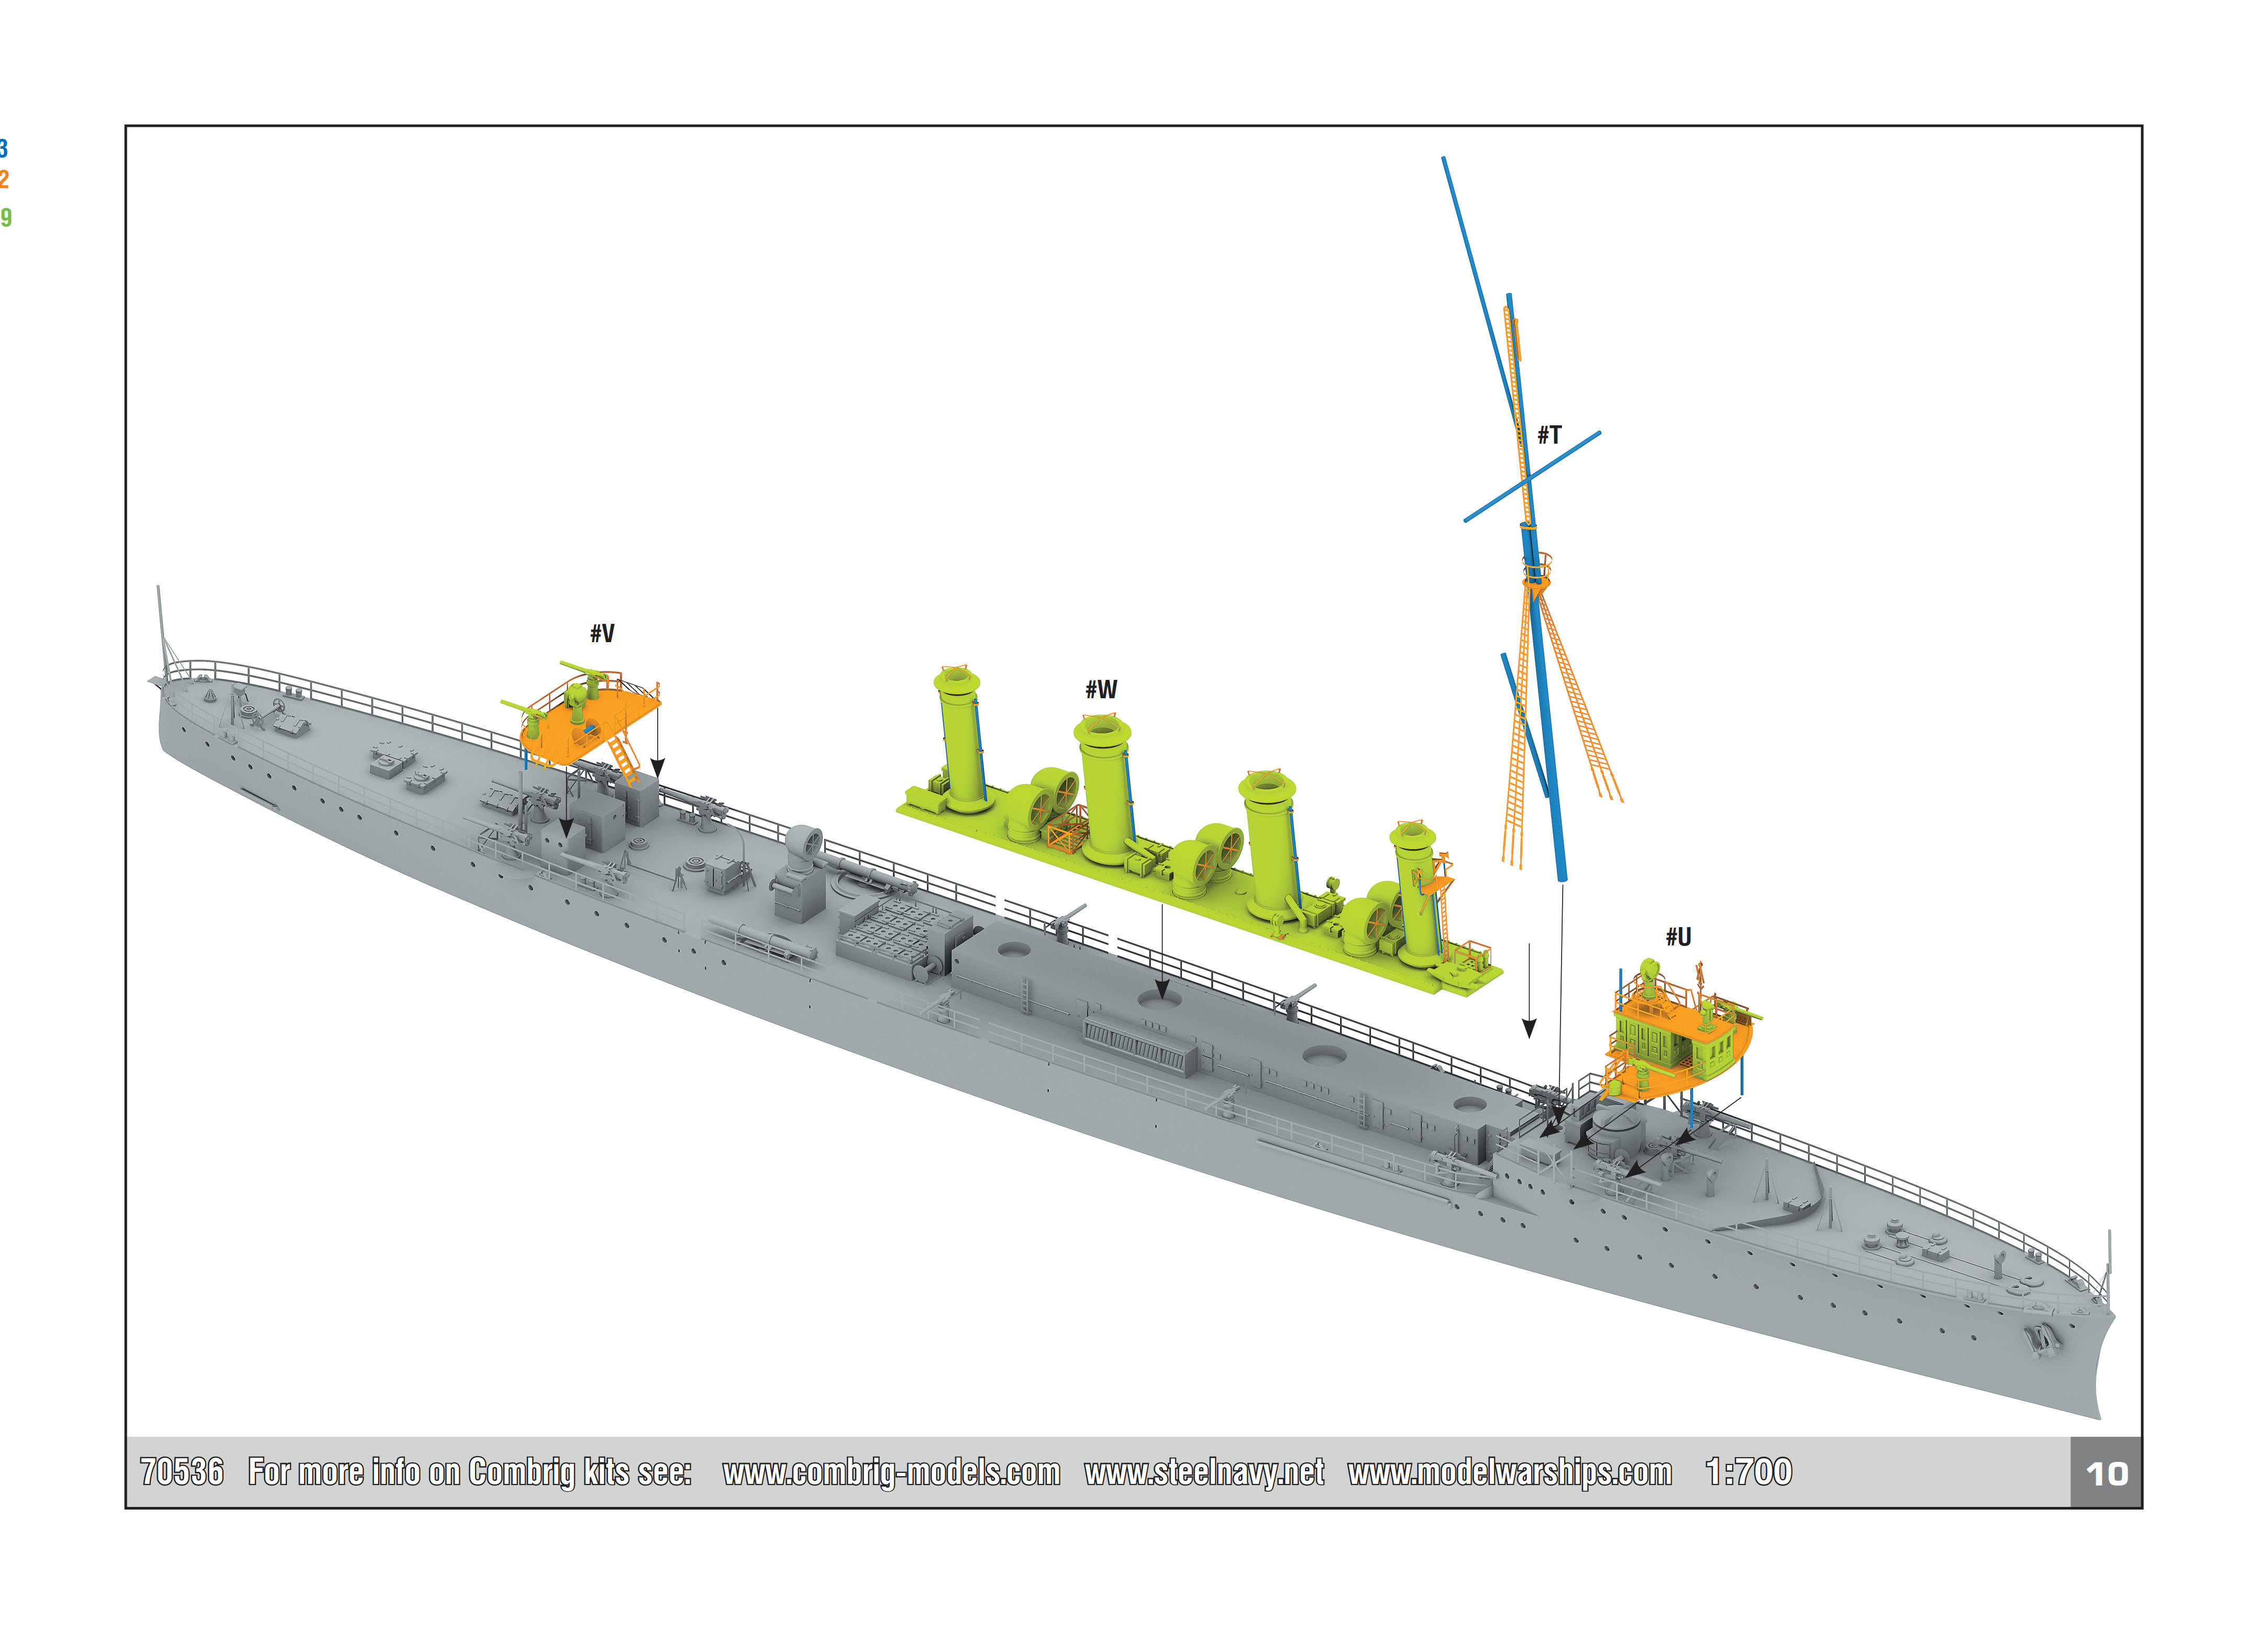Click the #W funnel assembly label
The width and height of the screenshot is (2268, 1629).
[x=1101, y=690]
